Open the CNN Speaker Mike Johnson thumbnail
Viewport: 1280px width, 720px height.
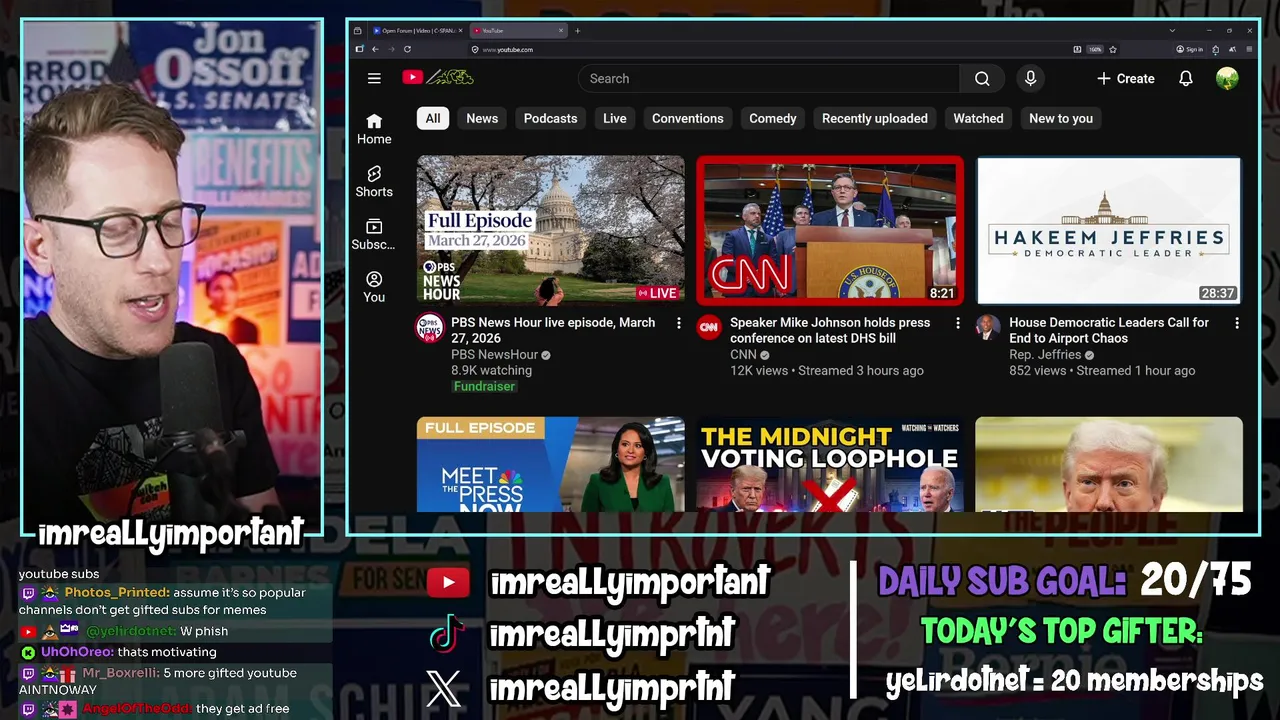click(830, 230)
